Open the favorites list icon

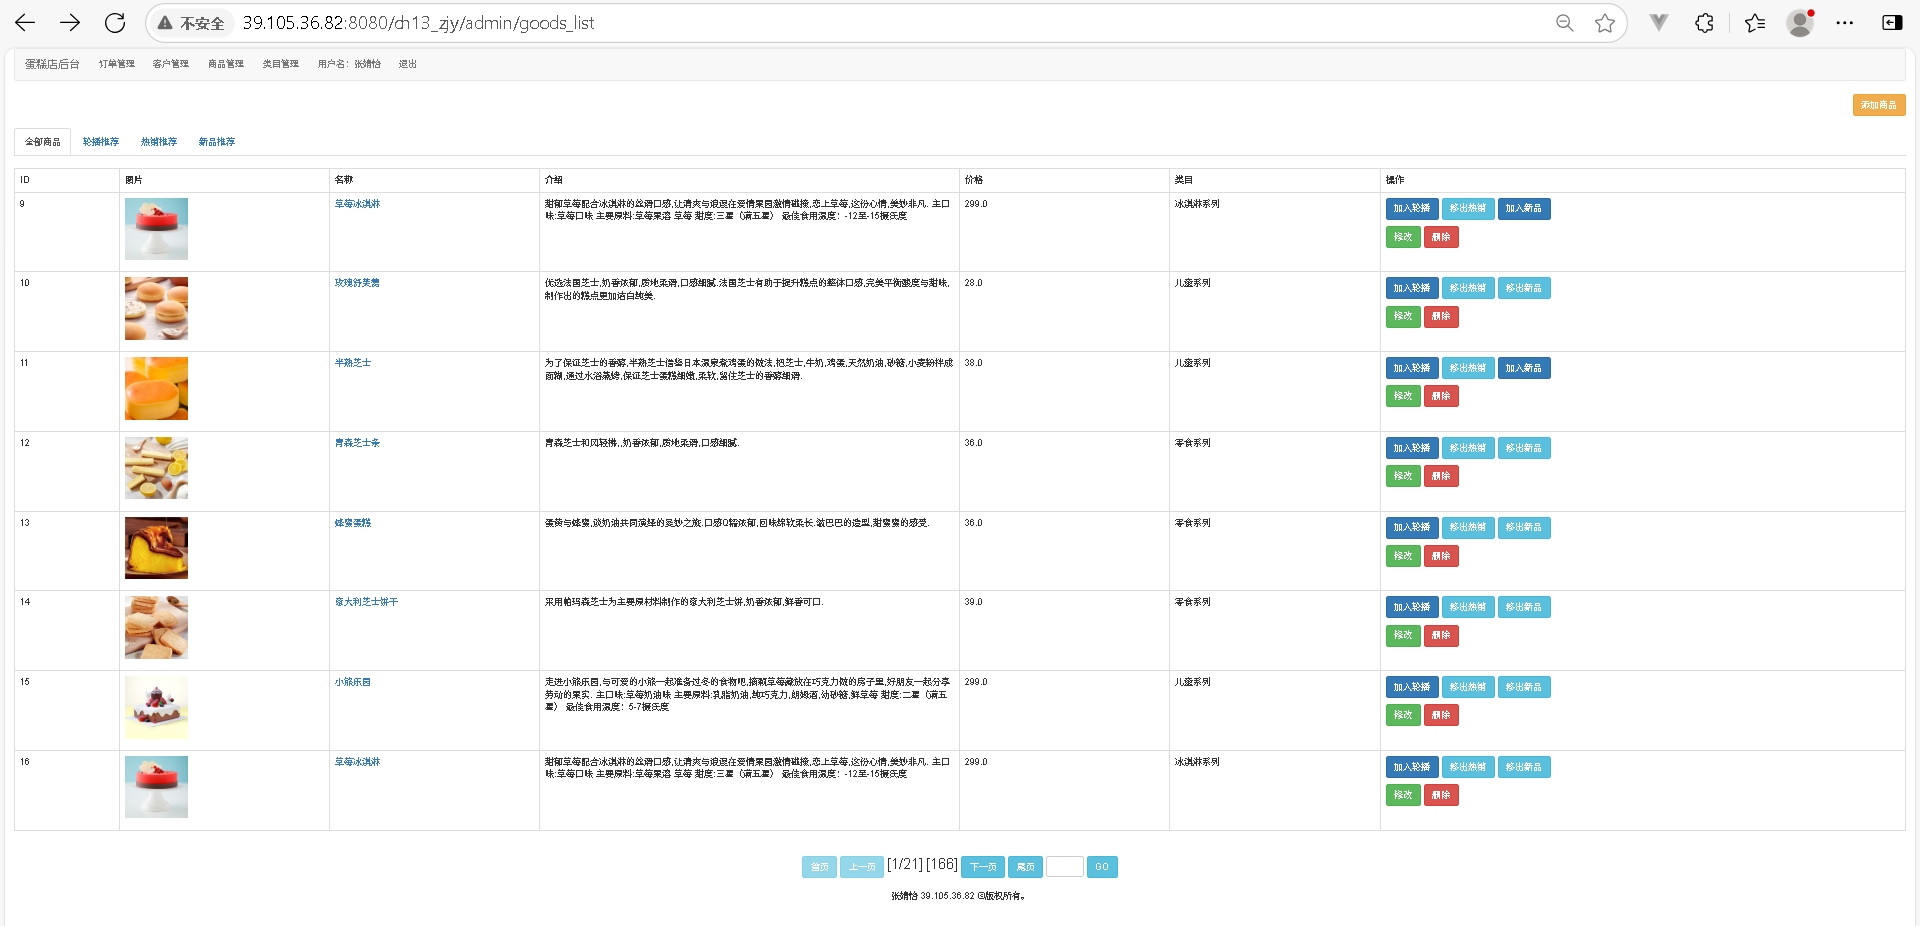1754,23
